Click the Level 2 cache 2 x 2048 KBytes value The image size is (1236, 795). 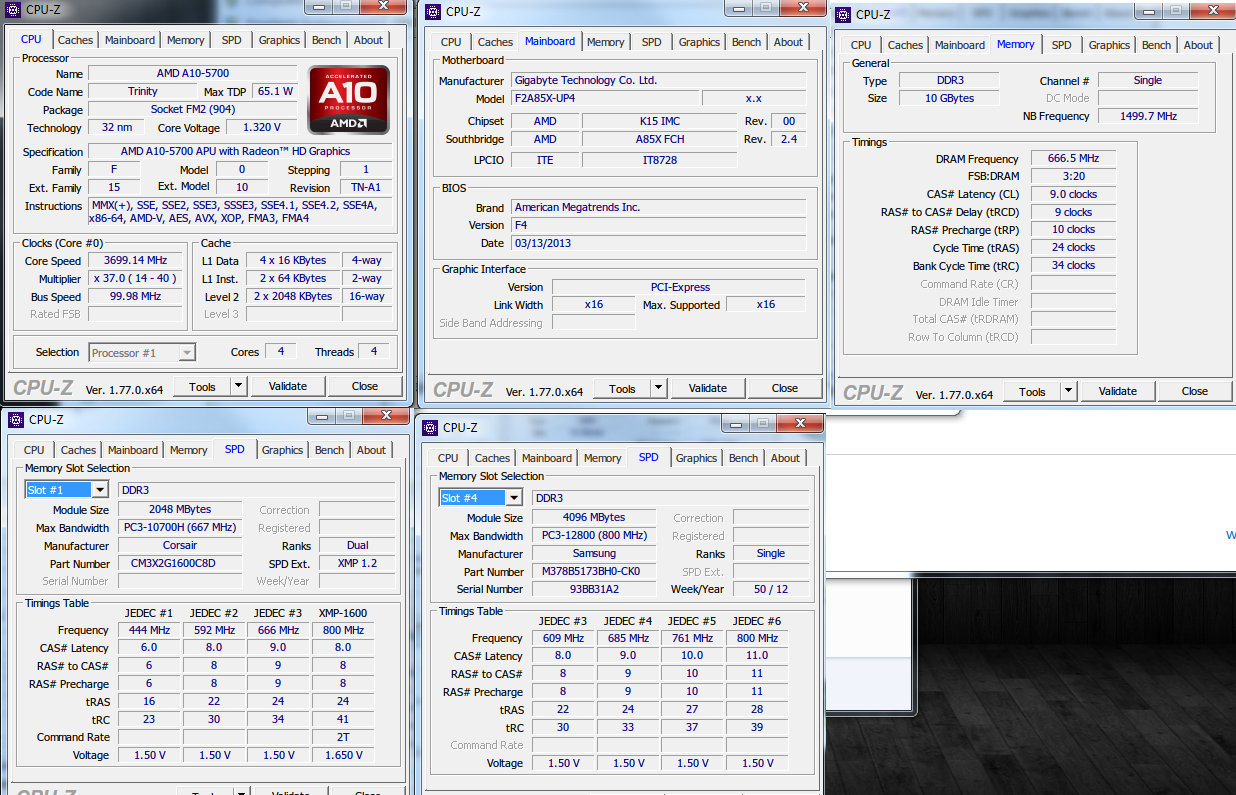[293, 297]
